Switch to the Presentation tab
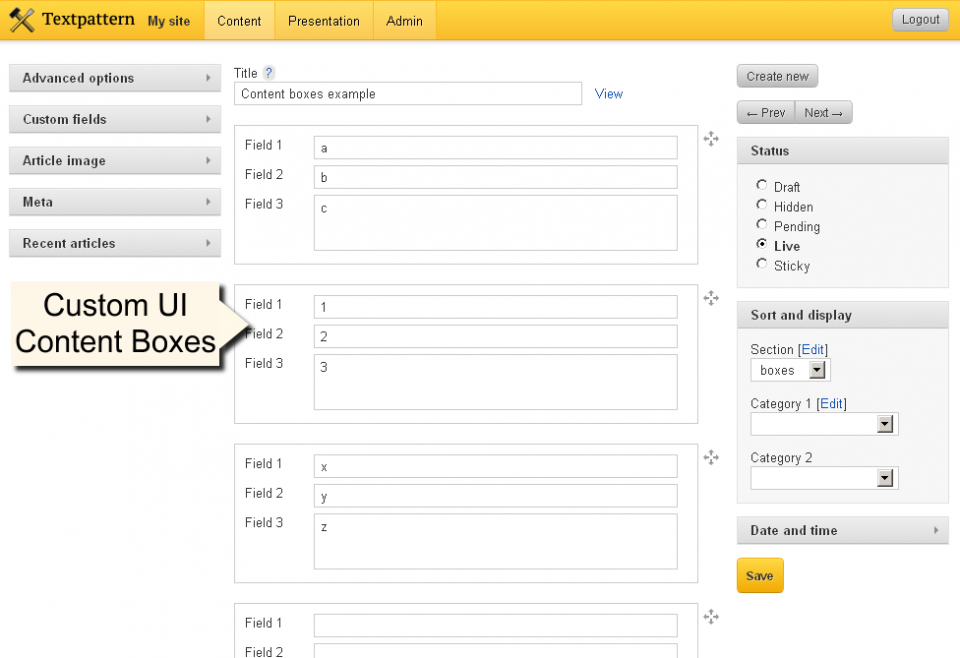Viewport: 960px width, 658px height. point(323,20)
